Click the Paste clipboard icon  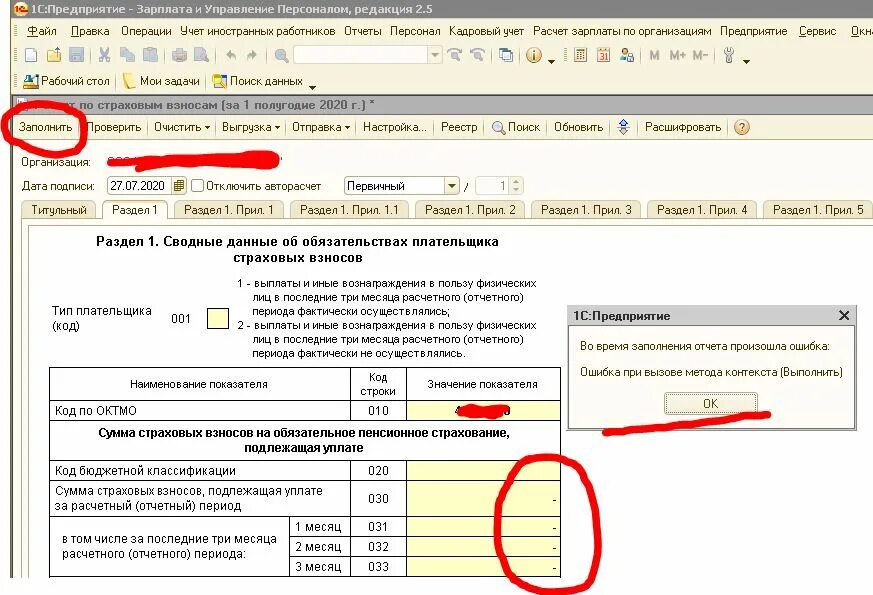click(150, 55)
